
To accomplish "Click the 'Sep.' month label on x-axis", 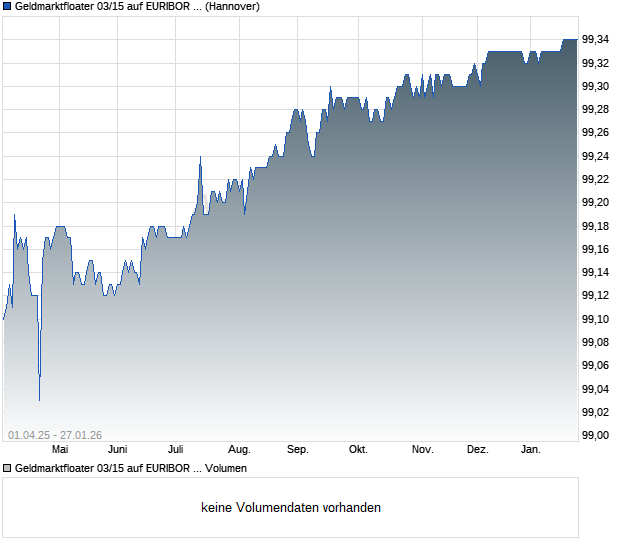I will click(x=297, y=450).
